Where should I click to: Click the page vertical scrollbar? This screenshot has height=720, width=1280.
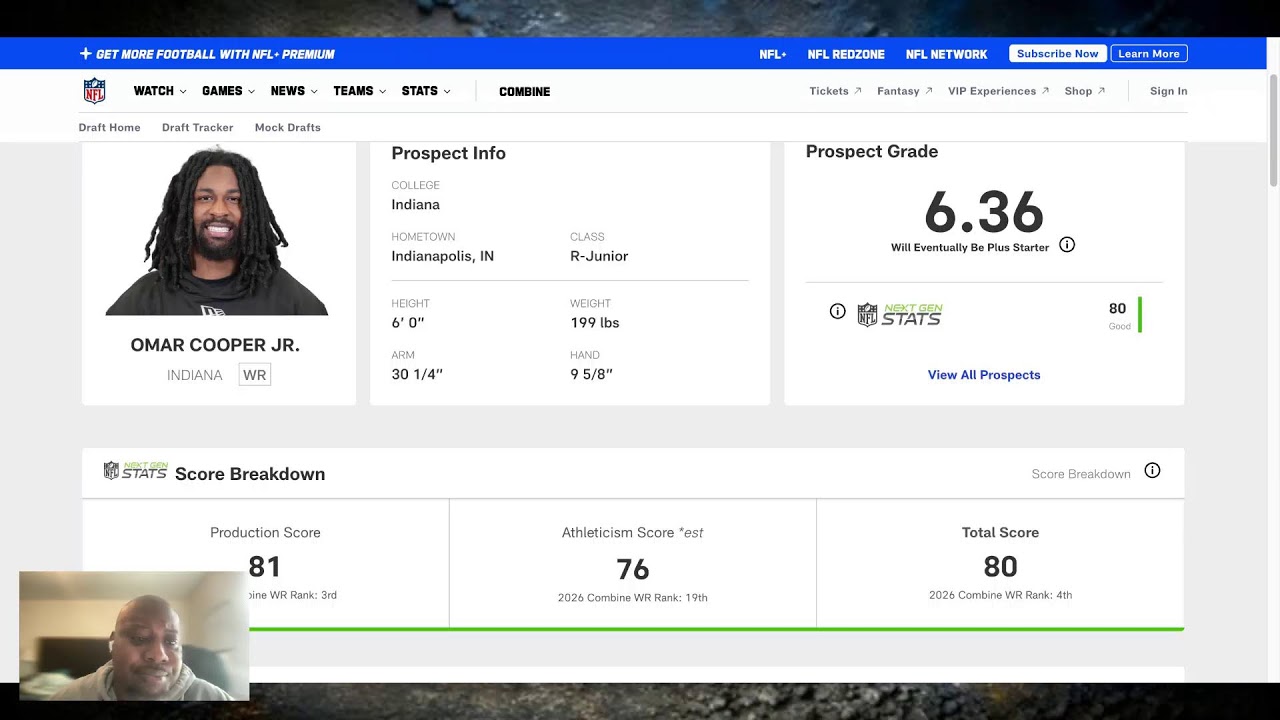click(1273, 130)
